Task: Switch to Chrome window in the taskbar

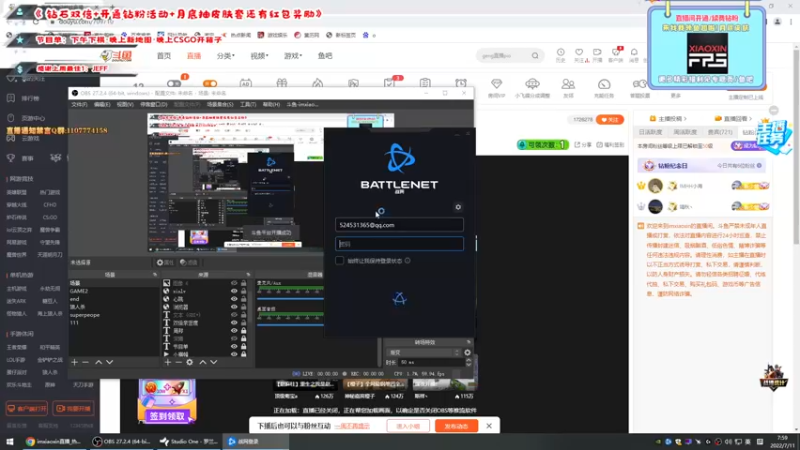Action: [x=53, y=441]
